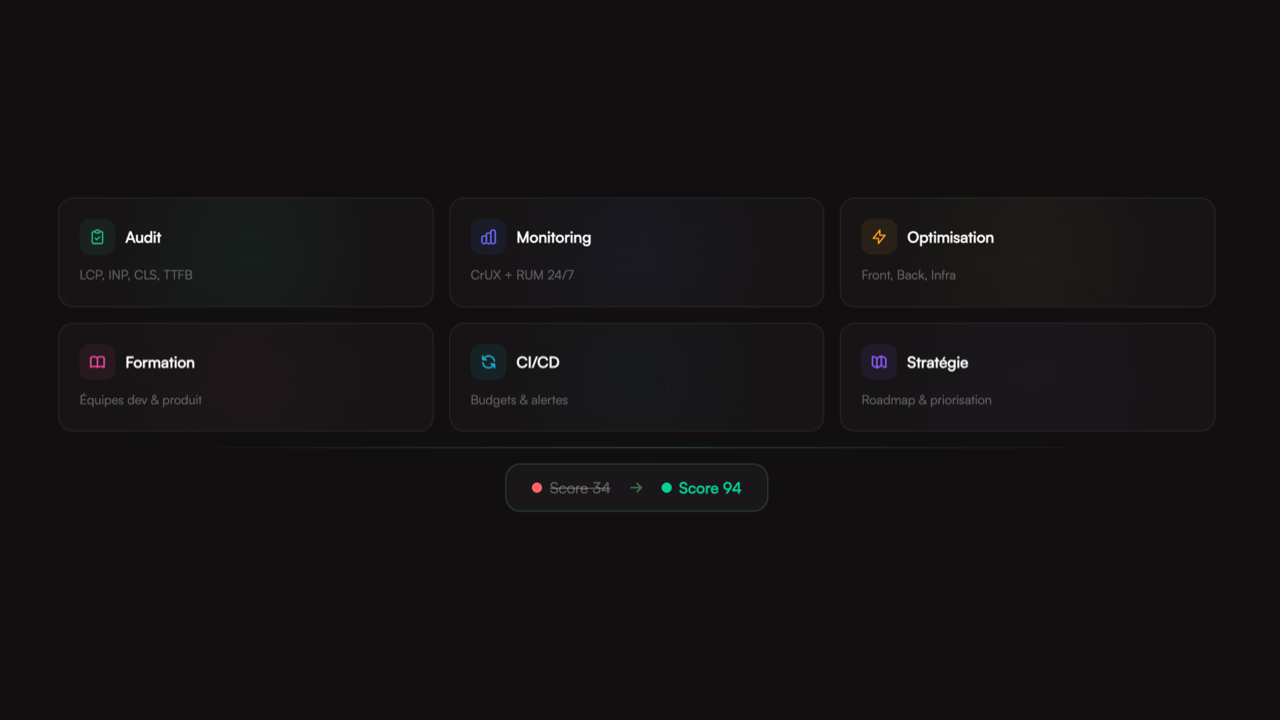Click the CrUX + RUM 24/7 description
The image size is (1280, 720).
522,275
